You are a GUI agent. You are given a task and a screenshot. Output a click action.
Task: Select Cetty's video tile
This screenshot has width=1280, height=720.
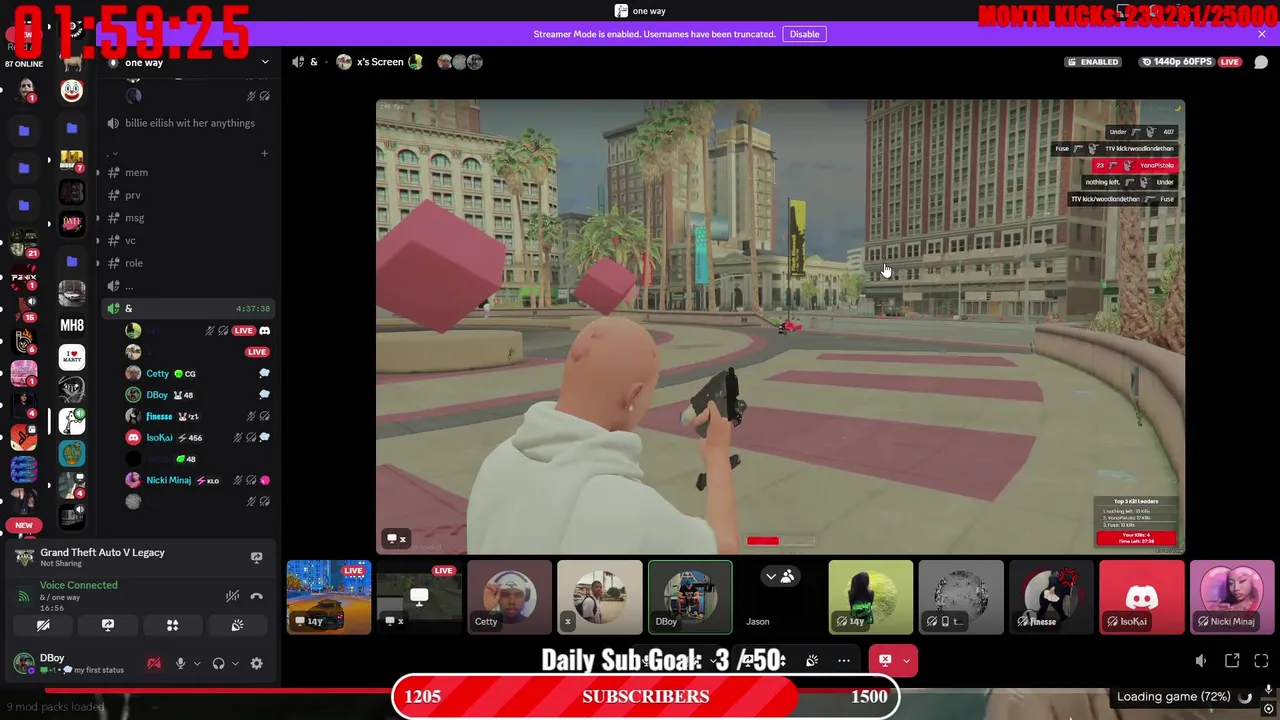point(509,597)
